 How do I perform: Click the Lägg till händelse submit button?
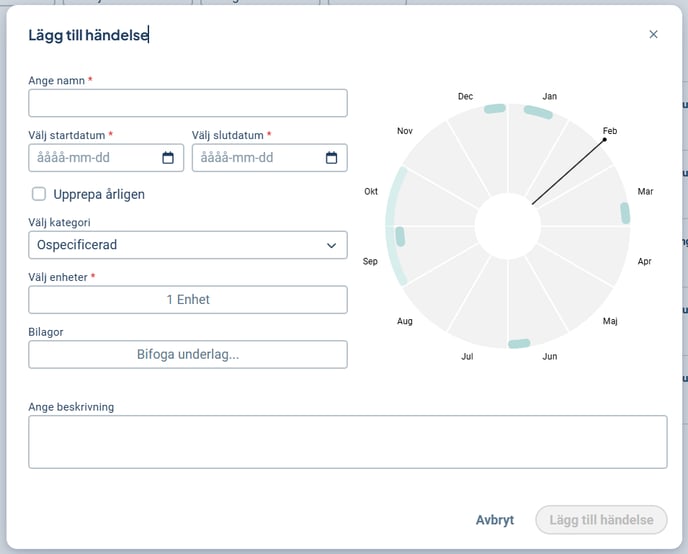click(x=600, y=520)
